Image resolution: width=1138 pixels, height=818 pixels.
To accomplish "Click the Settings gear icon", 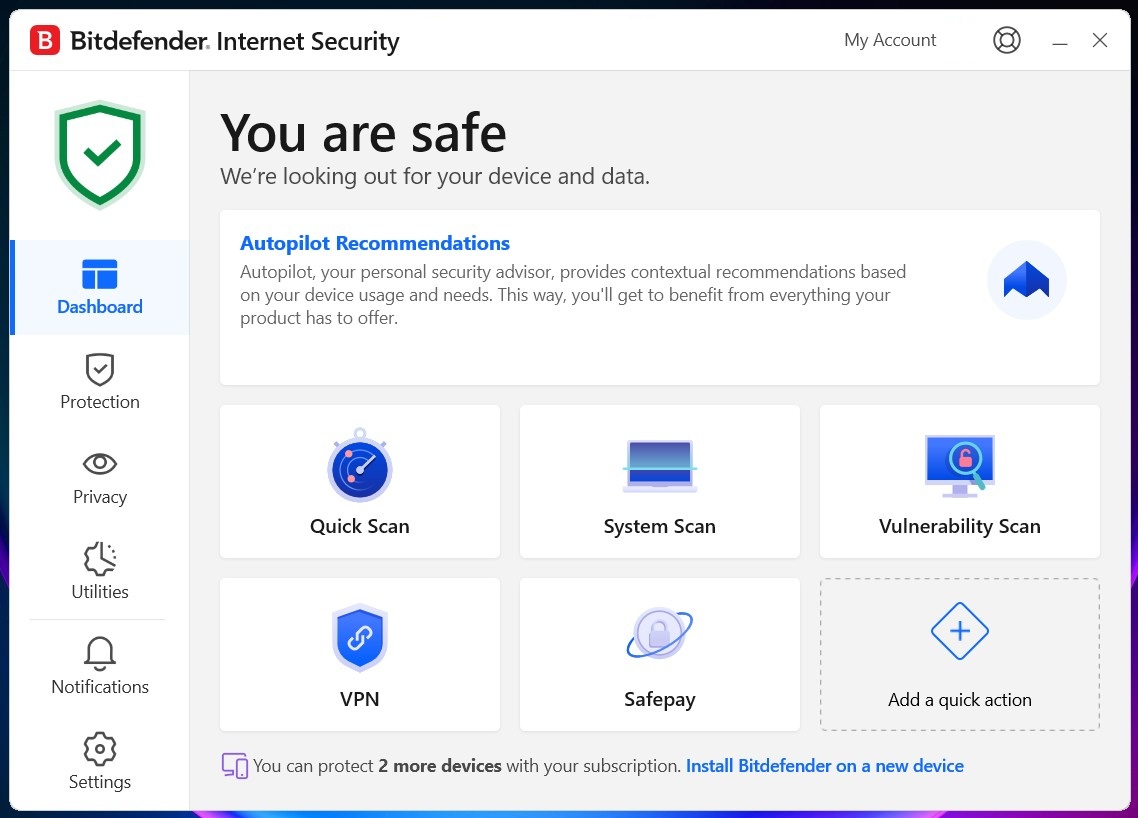I will [x=99, y=749].
